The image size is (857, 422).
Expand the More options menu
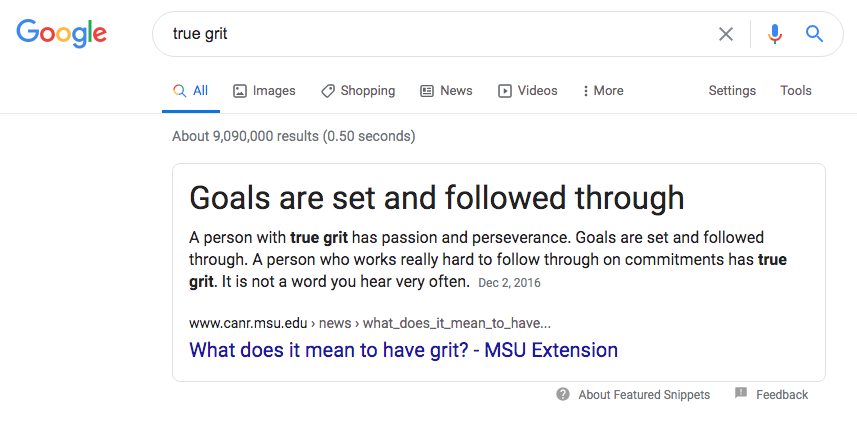[603, 91]
